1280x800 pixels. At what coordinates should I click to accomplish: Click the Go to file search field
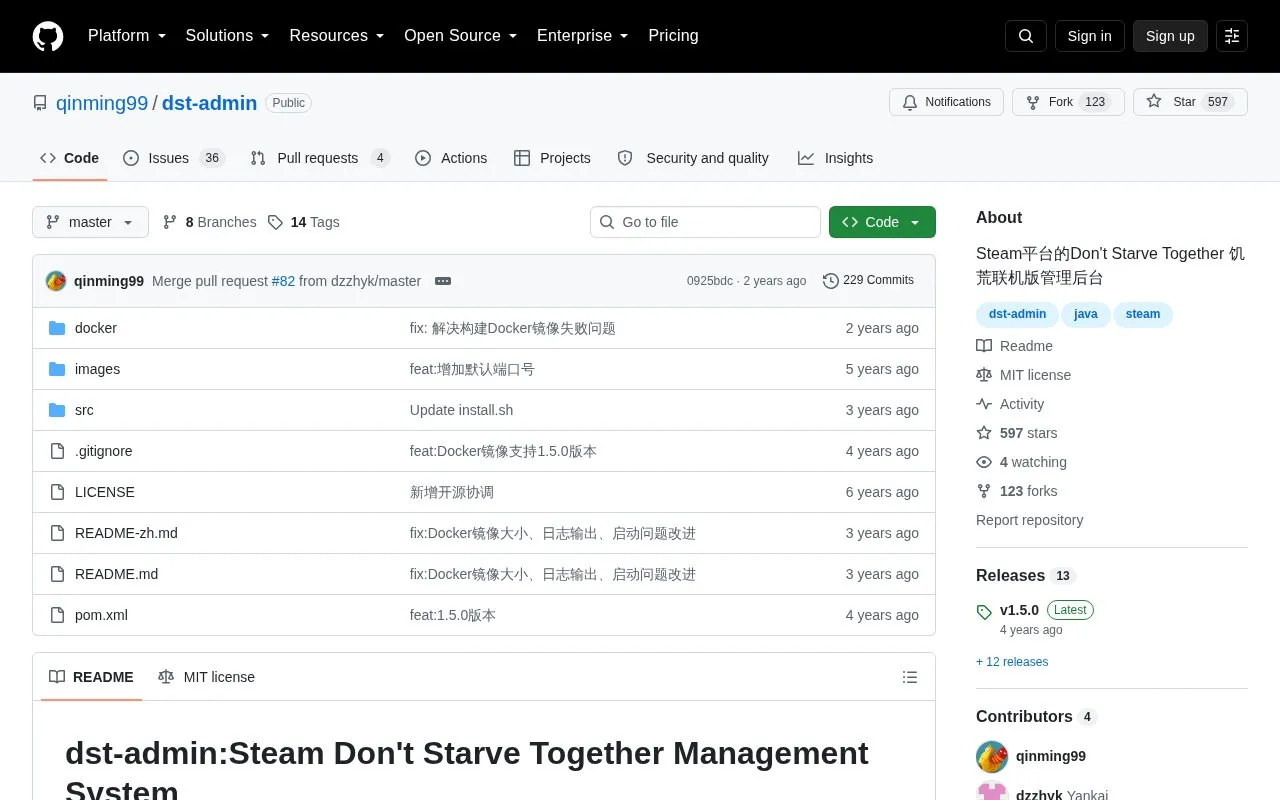point(705,222)
